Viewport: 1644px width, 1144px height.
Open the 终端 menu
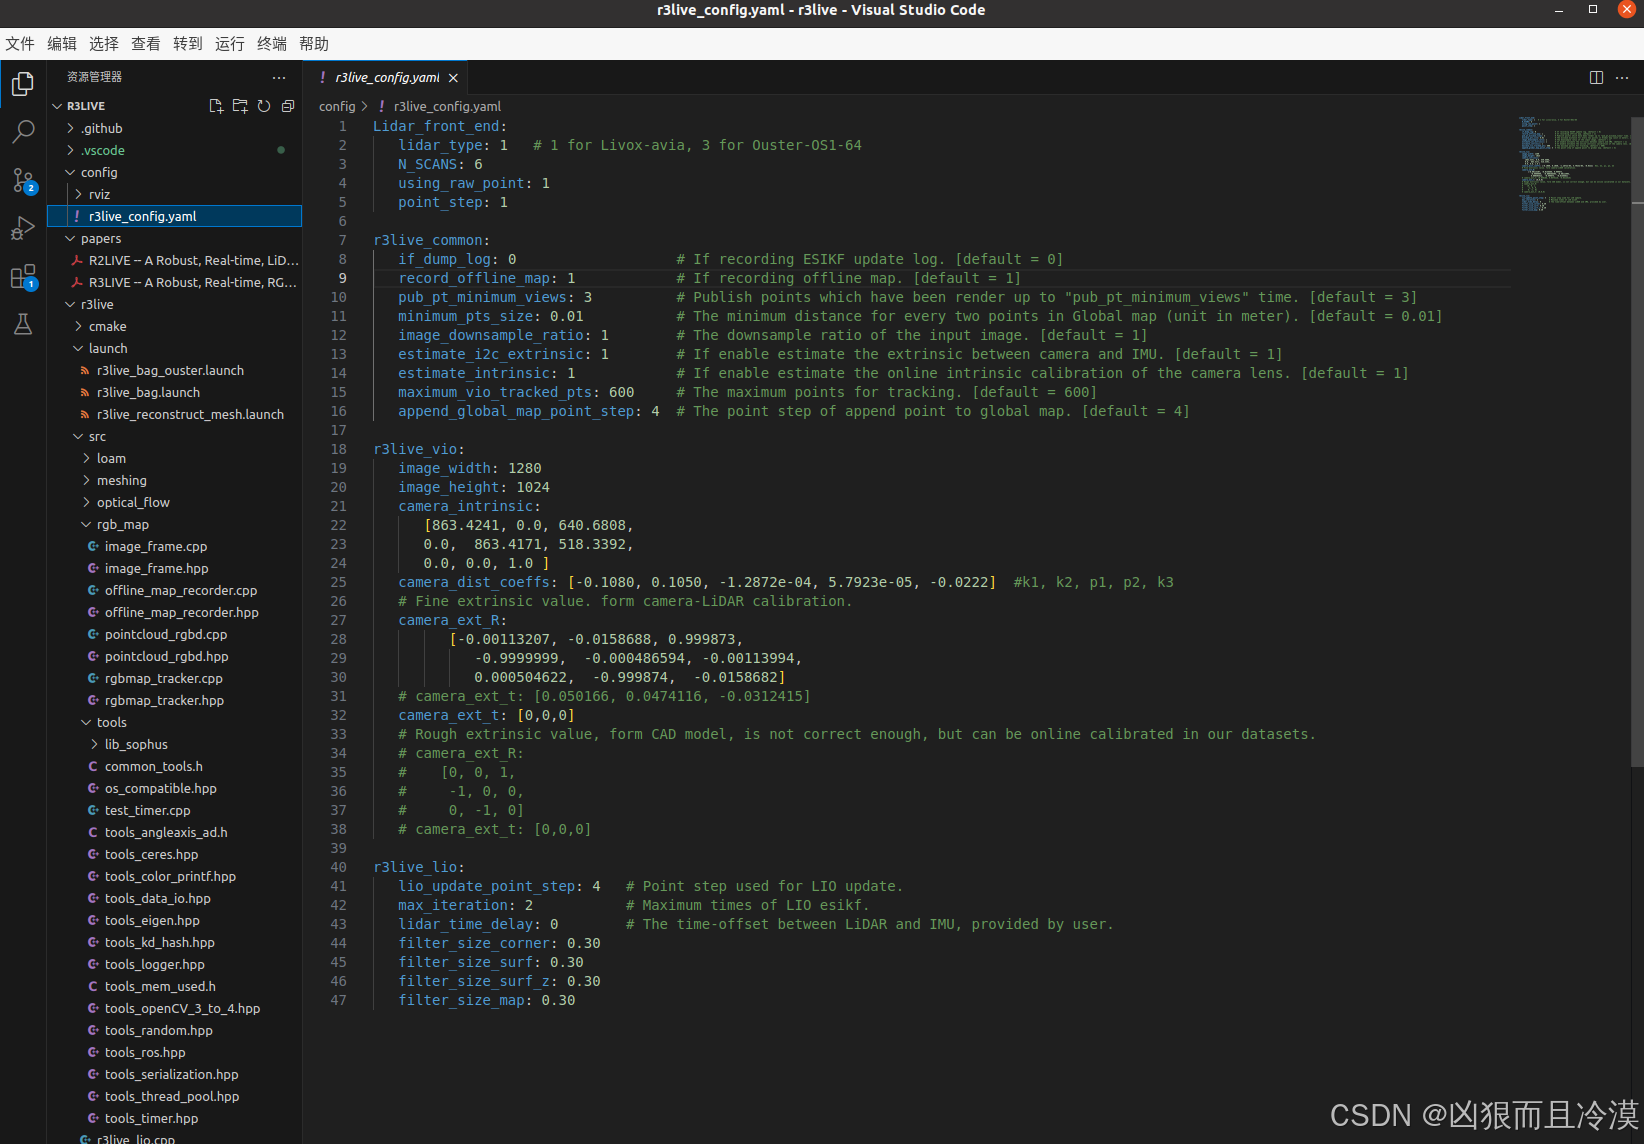coord(272,44)
